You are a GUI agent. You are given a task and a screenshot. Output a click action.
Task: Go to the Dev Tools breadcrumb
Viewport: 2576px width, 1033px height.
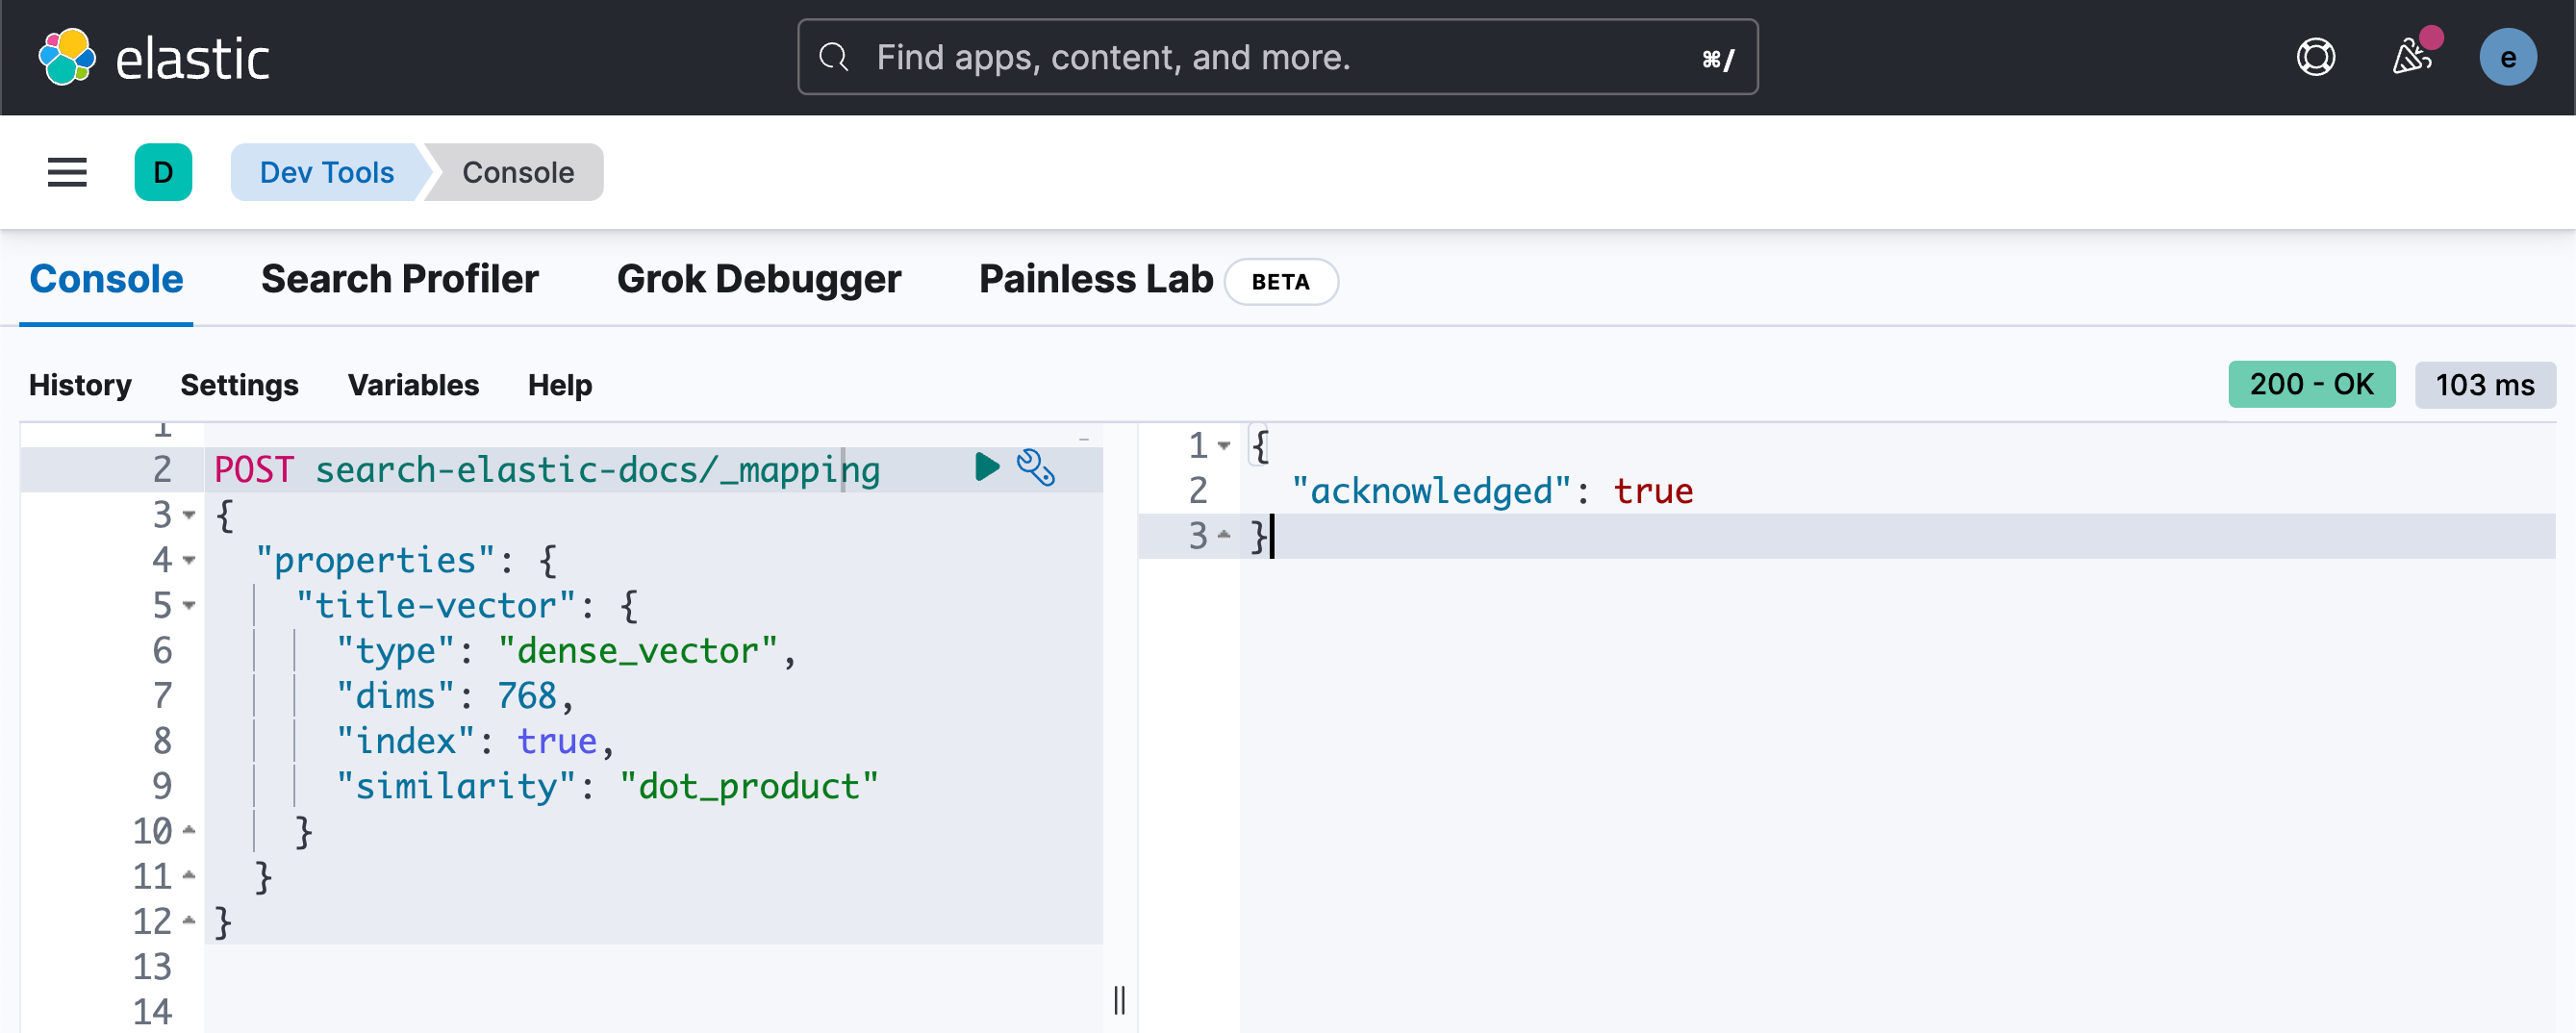327,172
